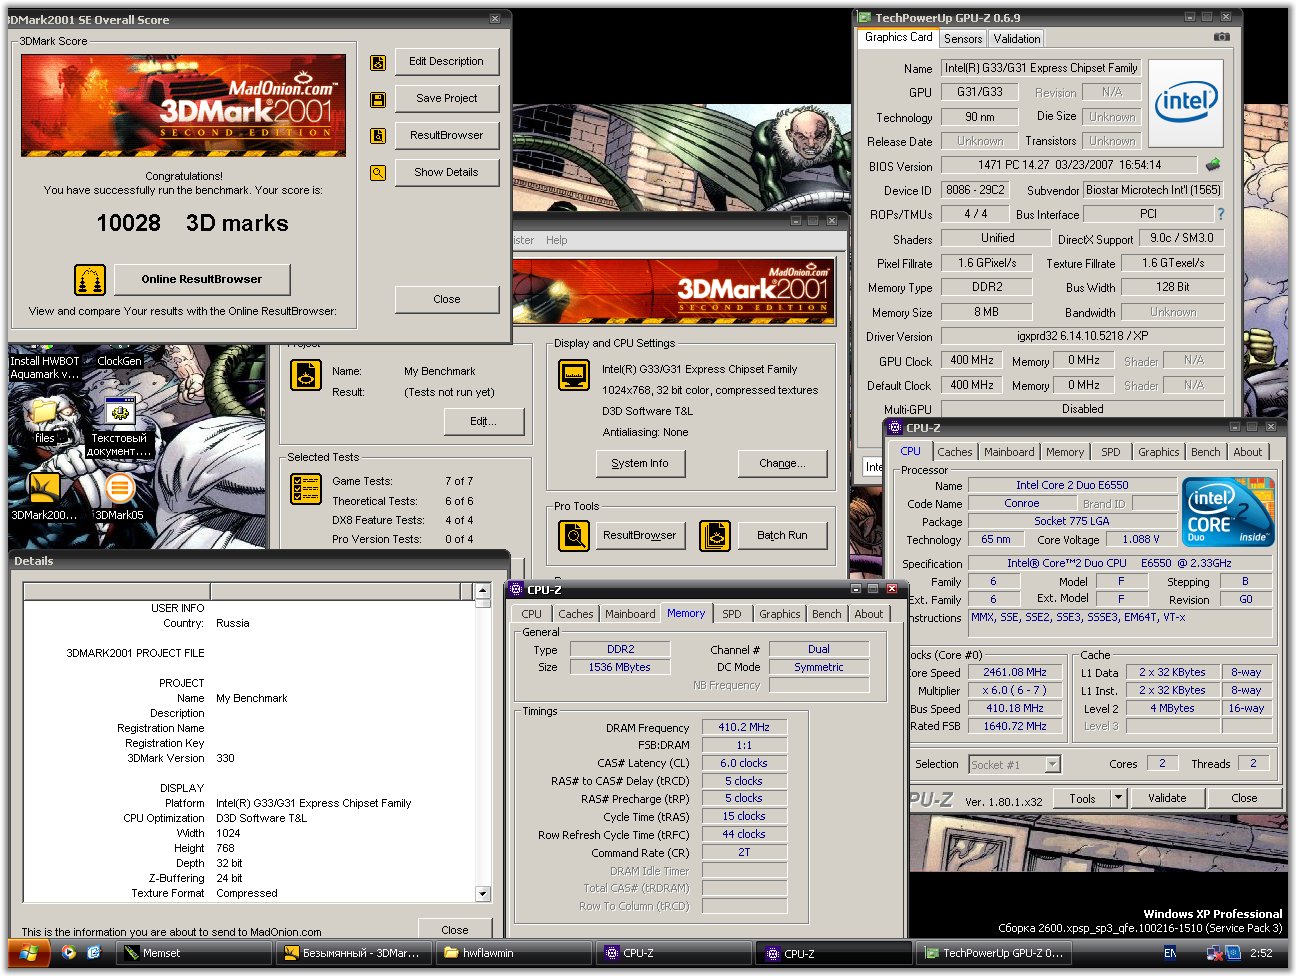Click the System Info button

[640, 464]
